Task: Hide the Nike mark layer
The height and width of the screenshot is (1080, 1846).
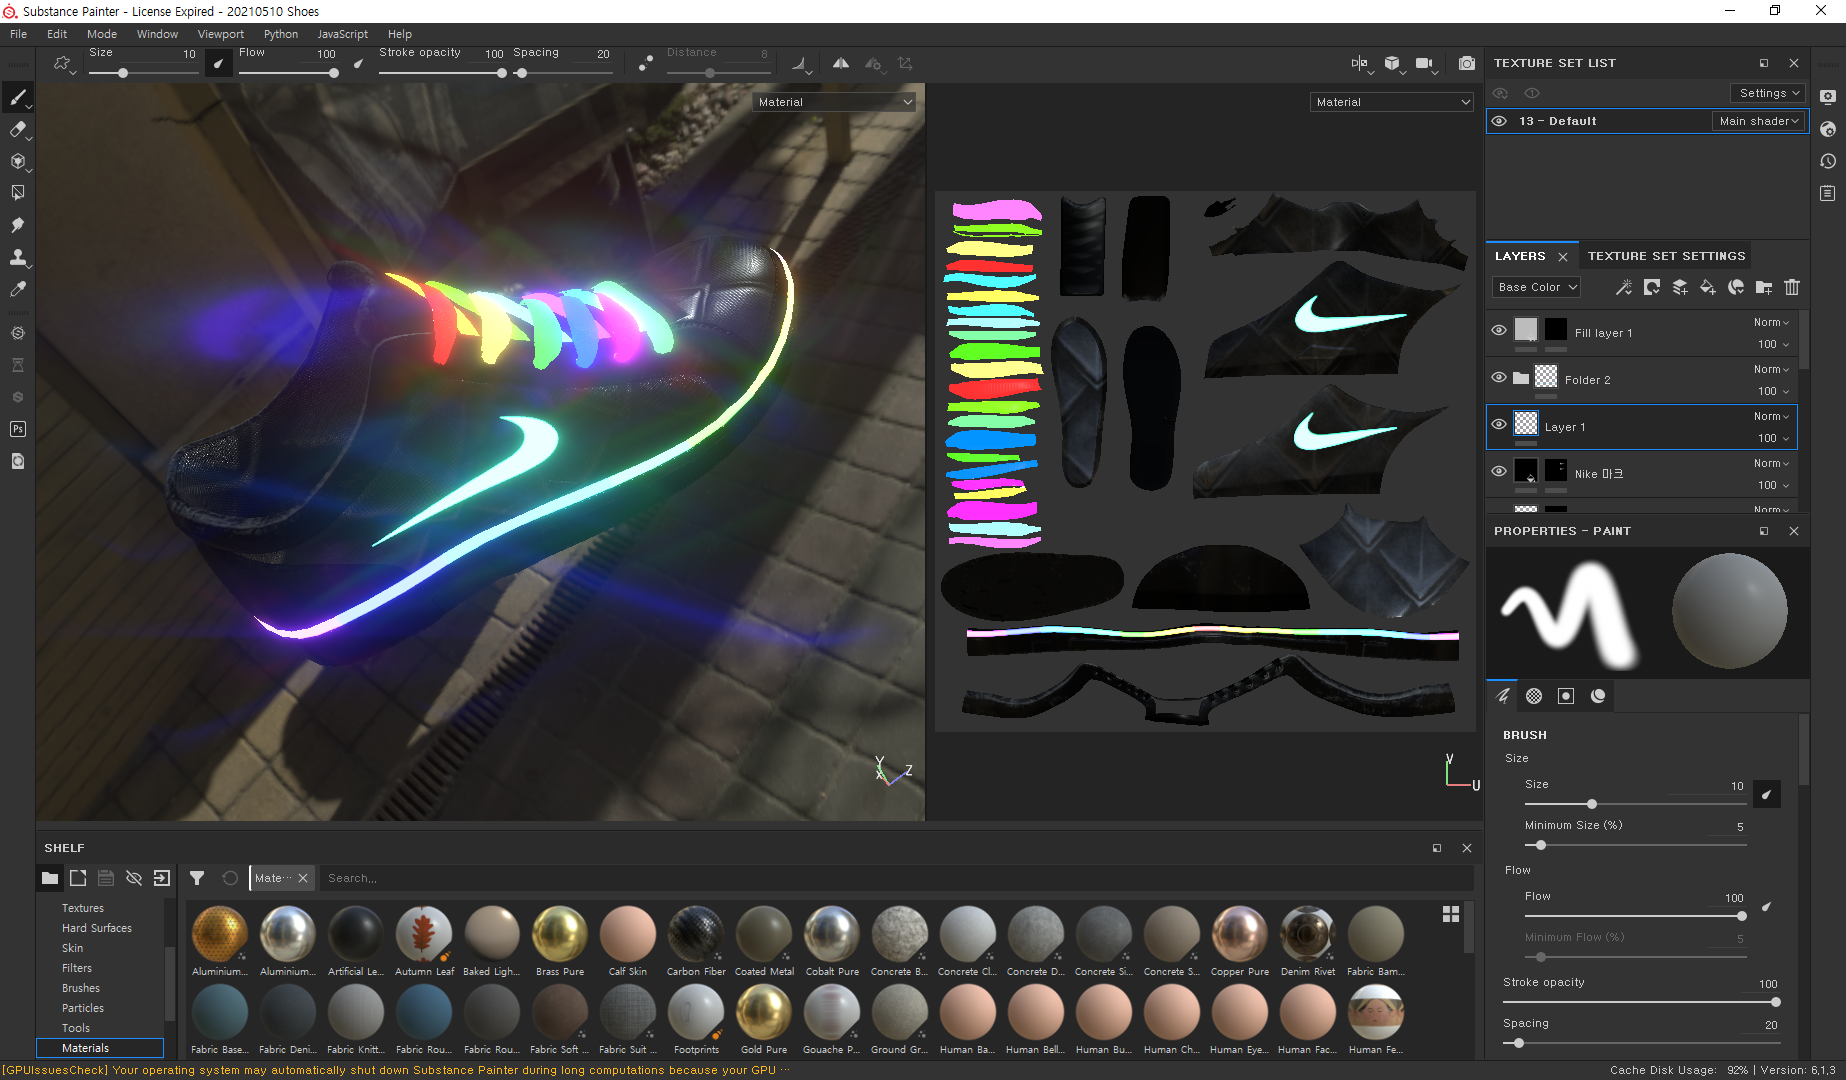Action: [x=1499, y=471]
